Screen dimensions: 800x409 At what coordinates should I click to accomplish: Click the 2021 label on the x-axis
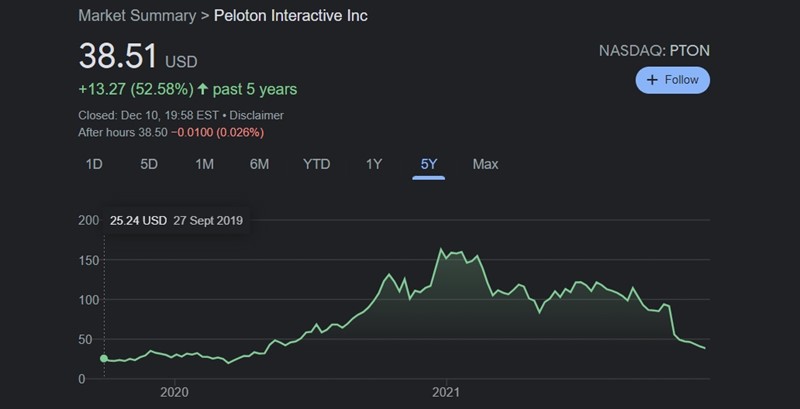(446, 393)
